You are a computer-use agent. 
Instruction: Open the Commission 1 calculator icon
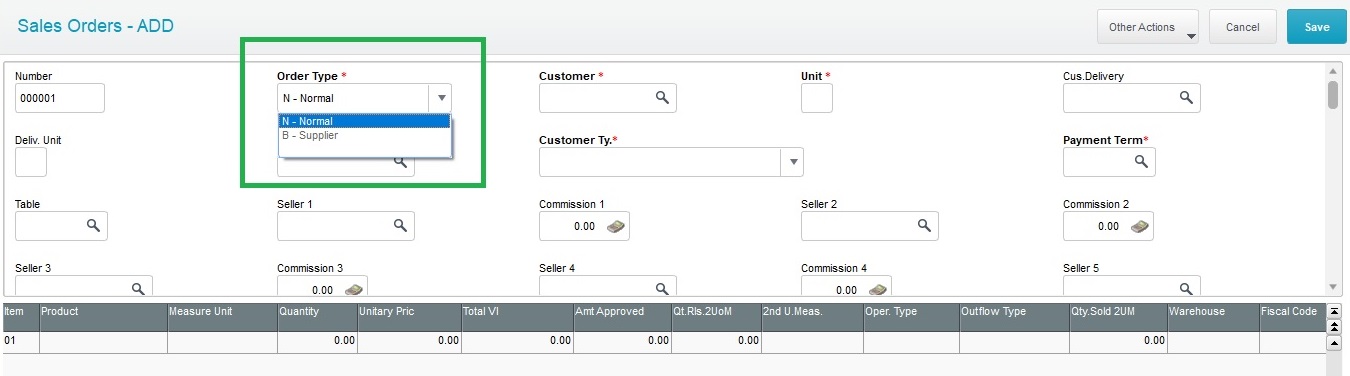[616, 226]
